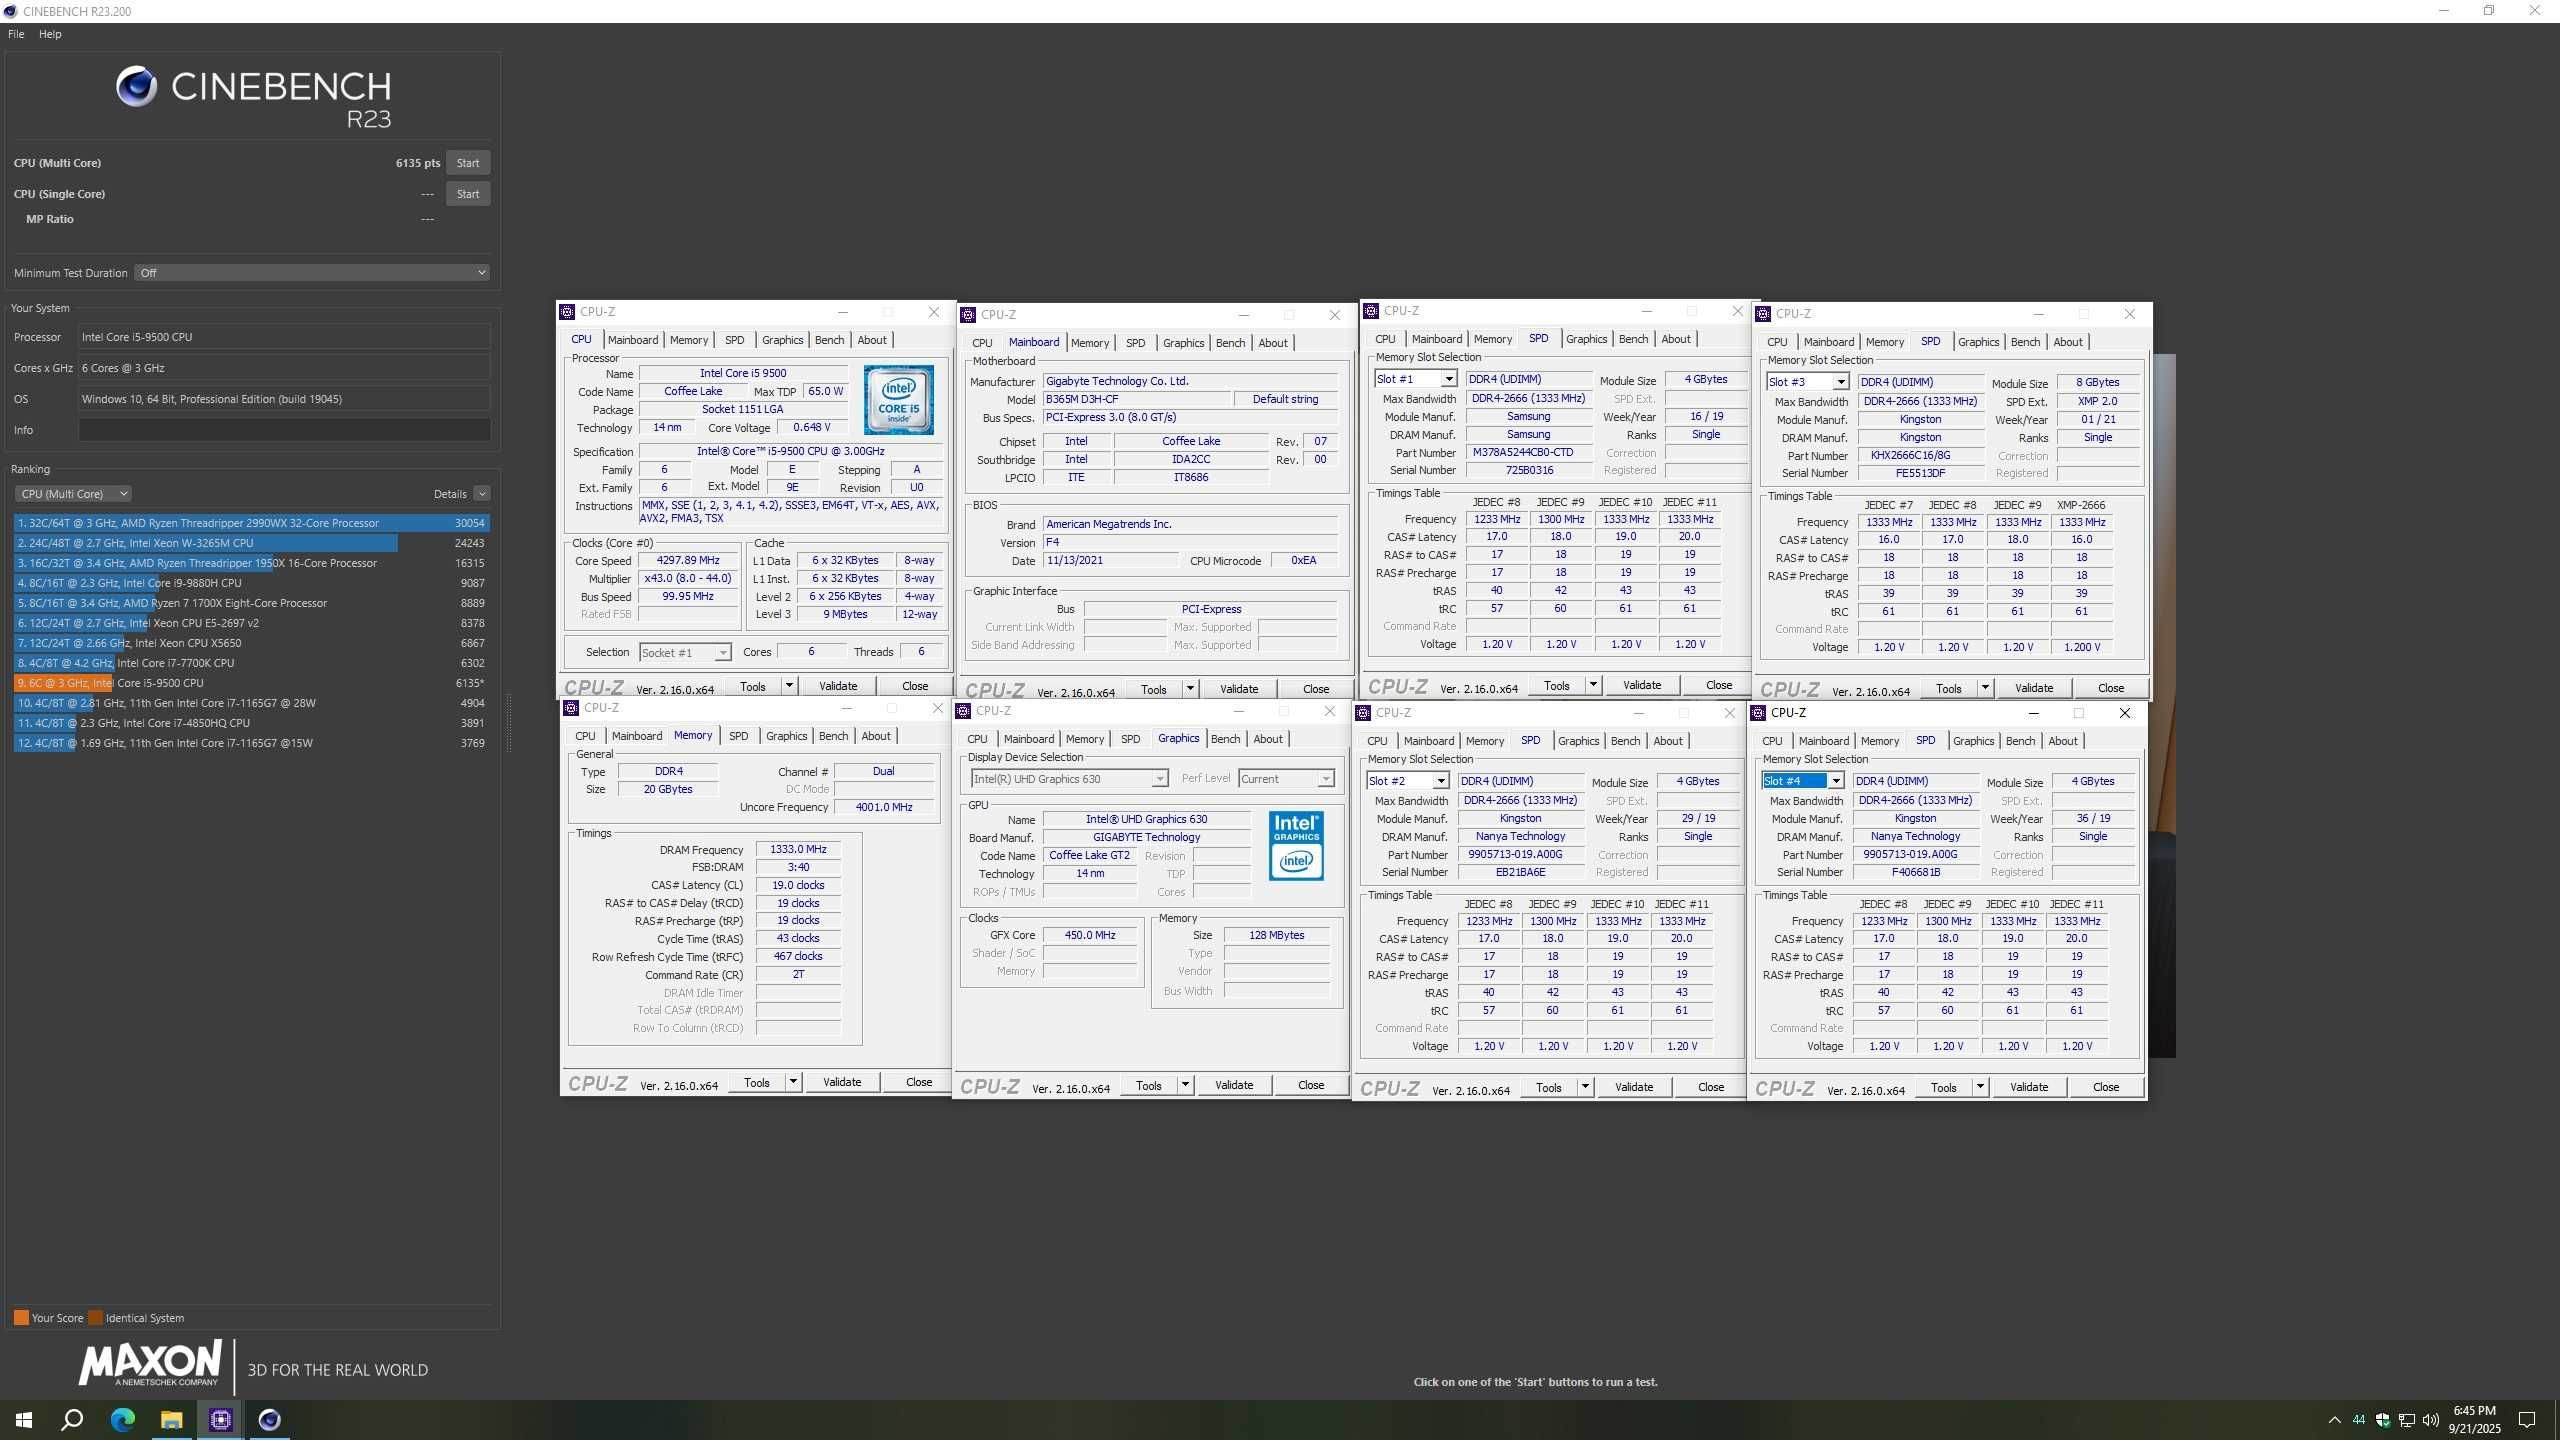The width and height of the screenshot is (2560, 1440).
Task: Click the Processor field Intel Core i5-9500 CPU
Action: tap(284, 337)
